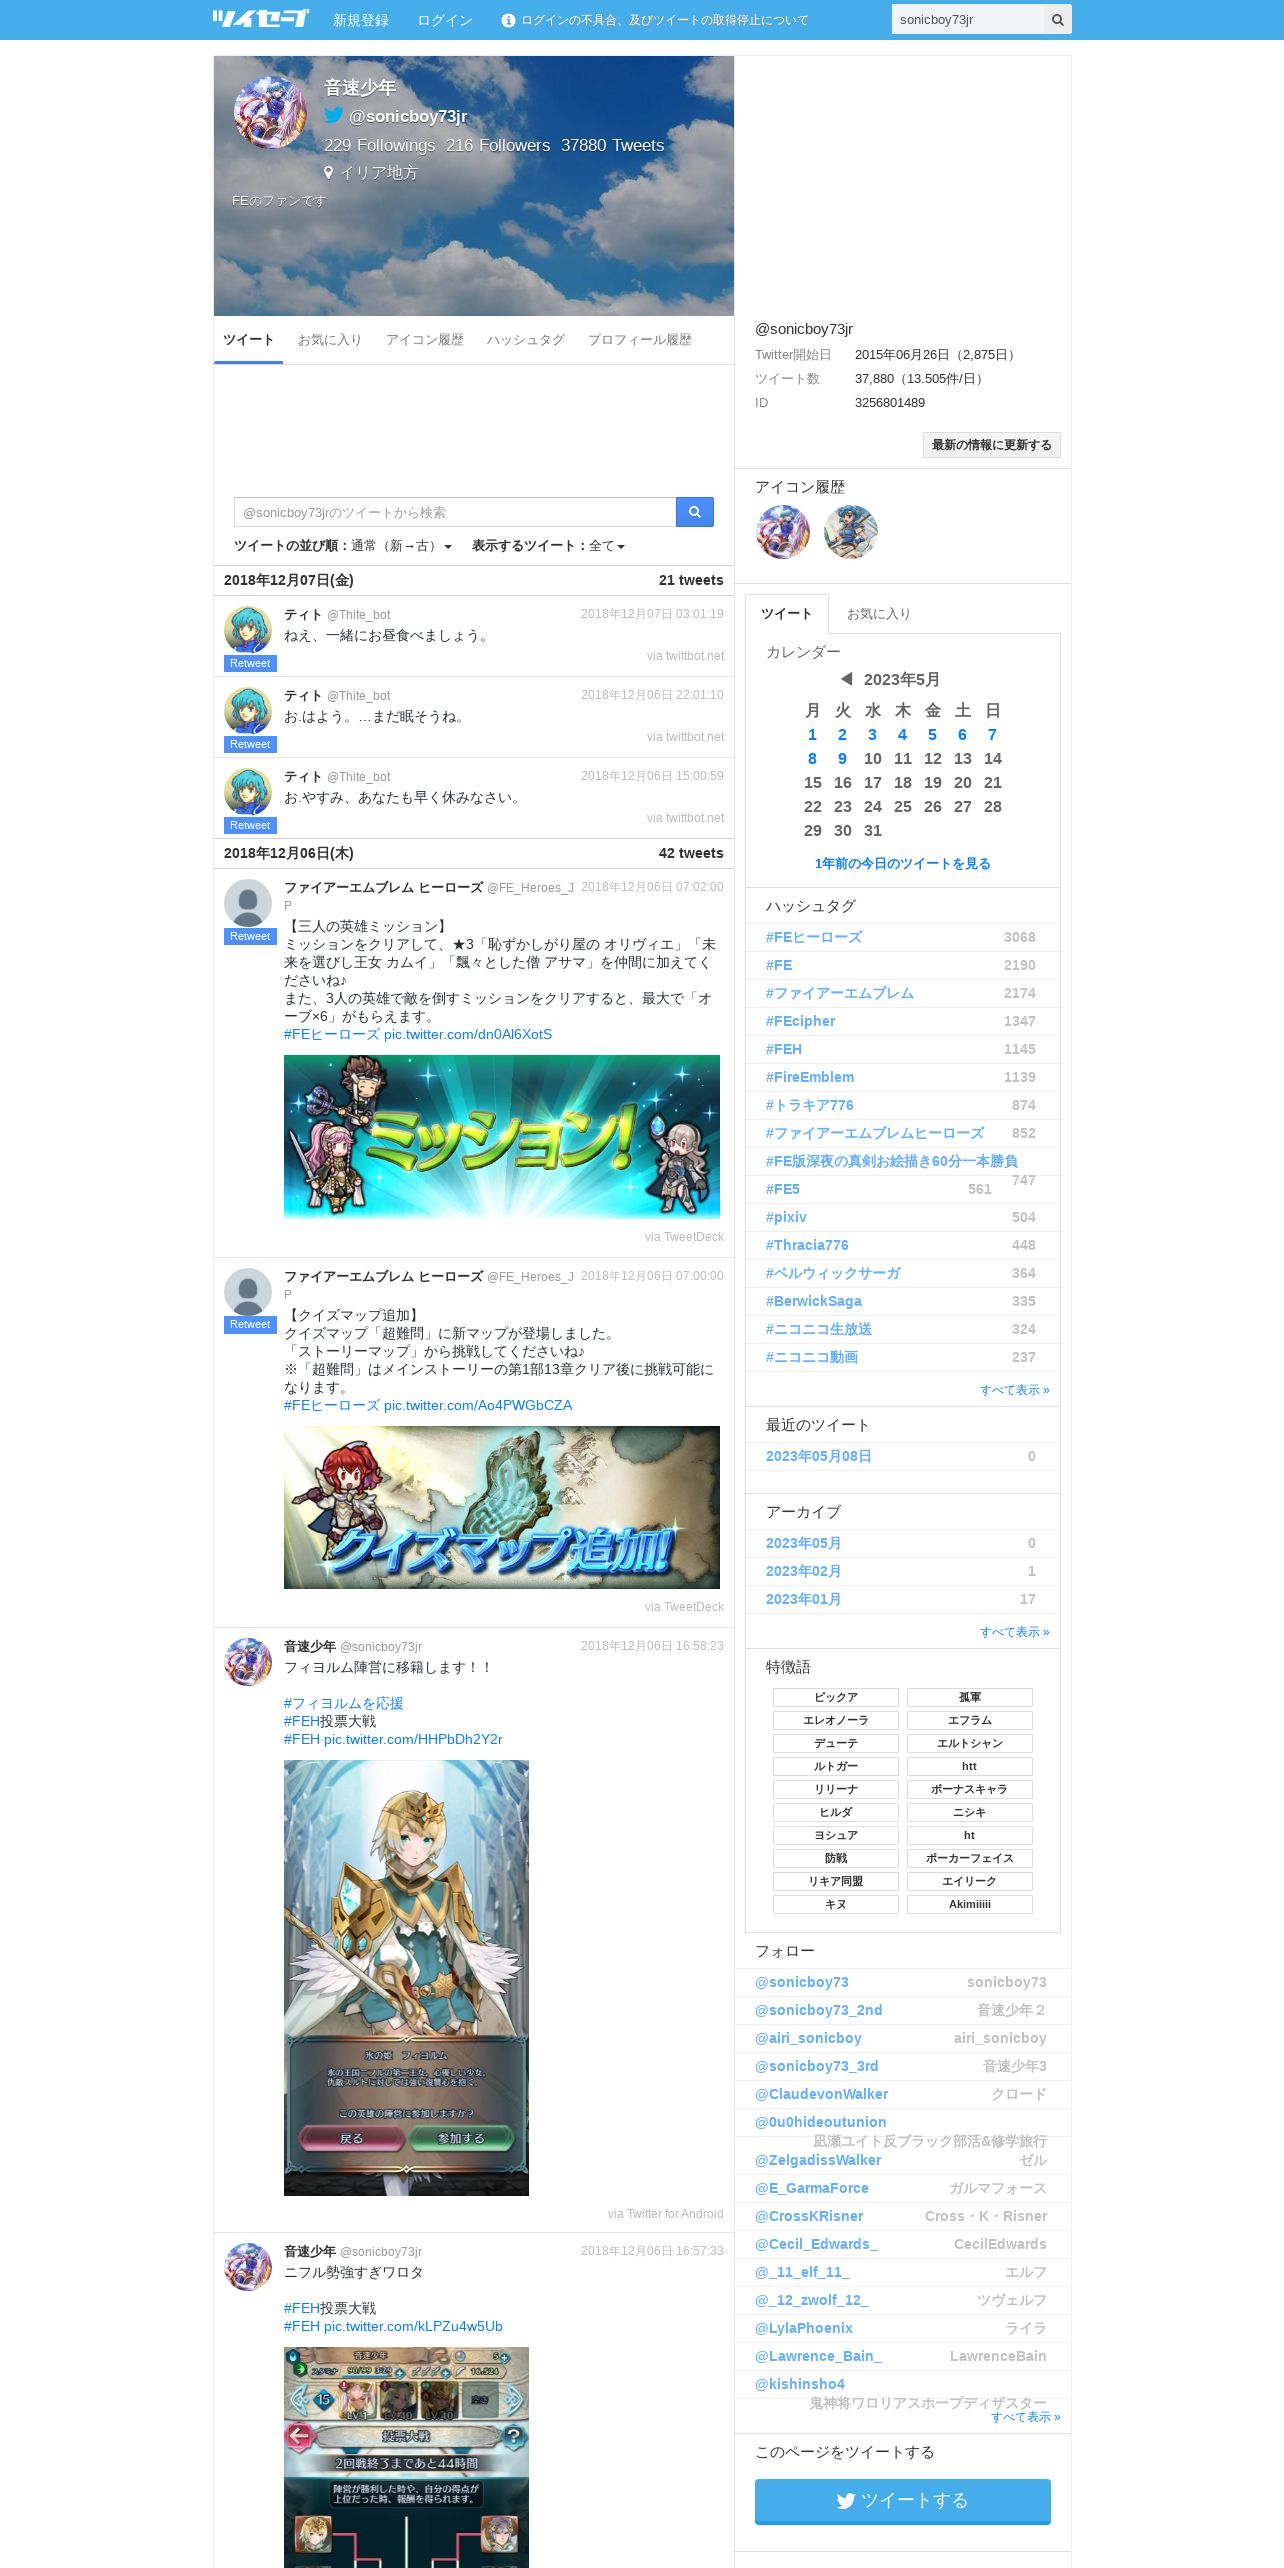Open the #フィヨルムを応援 hashtag in tweet
Screen dimensions: 1284x2568
343,1703
